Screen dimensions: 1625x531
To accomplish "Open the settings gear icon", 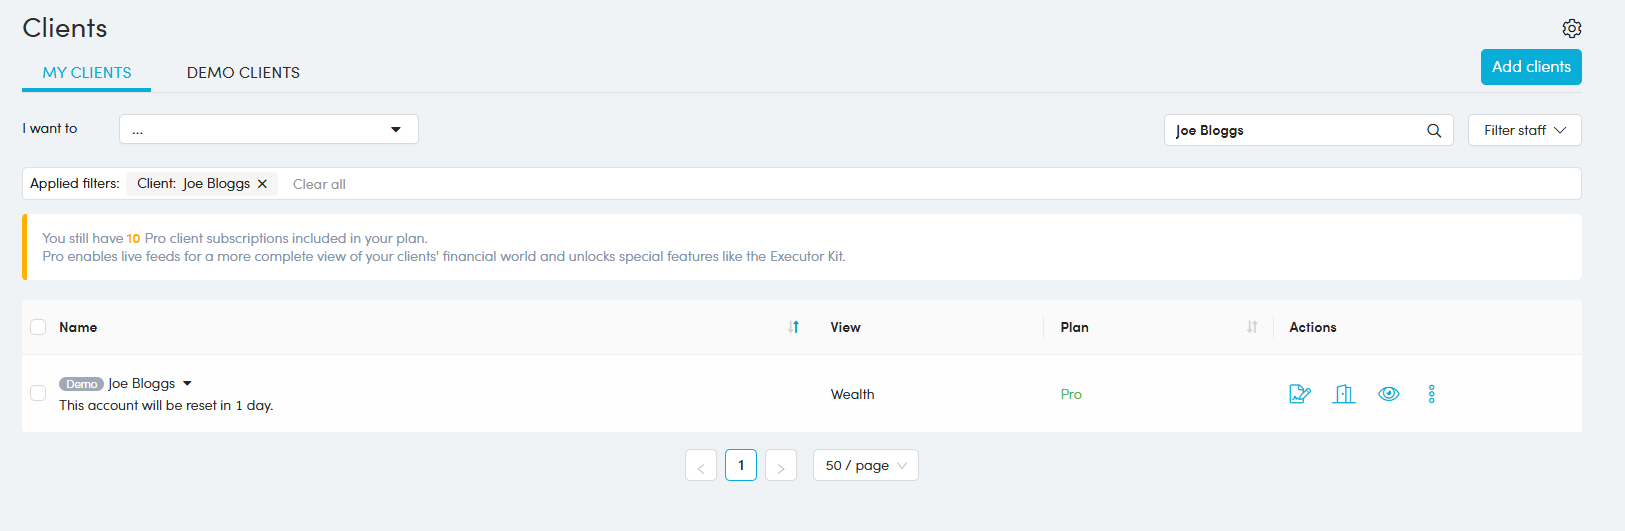I will tap(1571, 28).
